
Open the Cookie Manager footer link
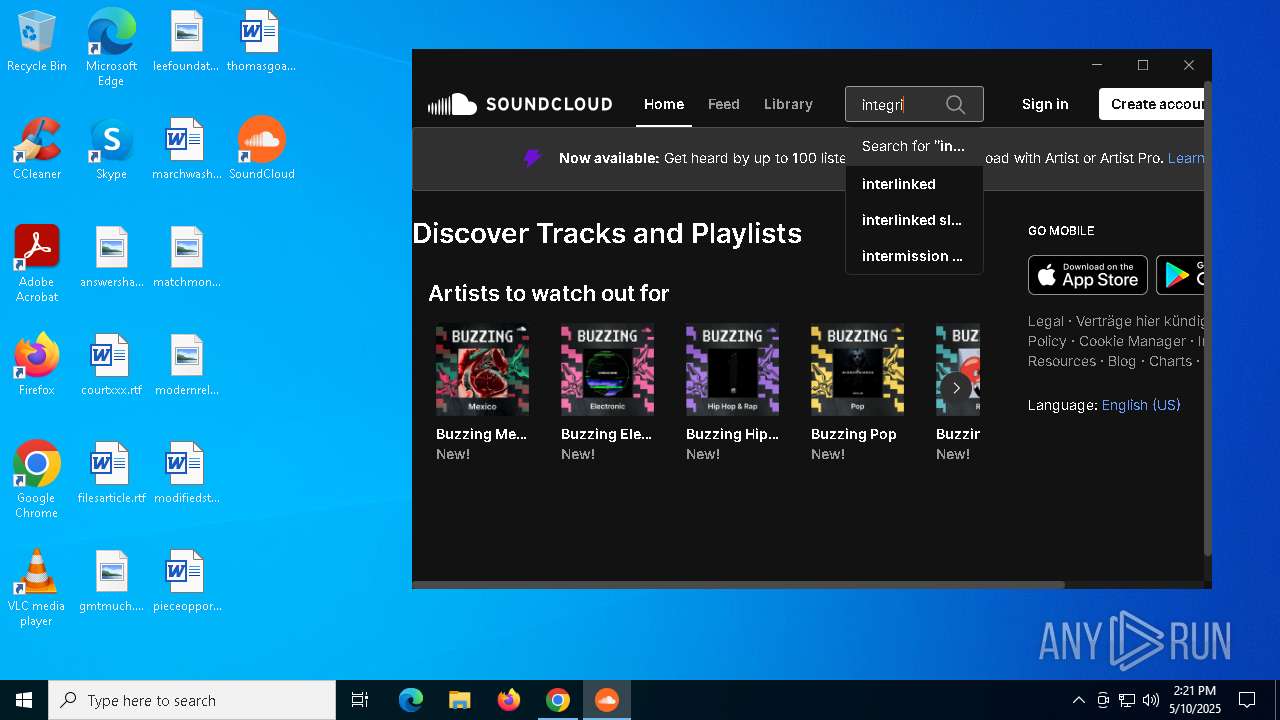coord(1132,341)
